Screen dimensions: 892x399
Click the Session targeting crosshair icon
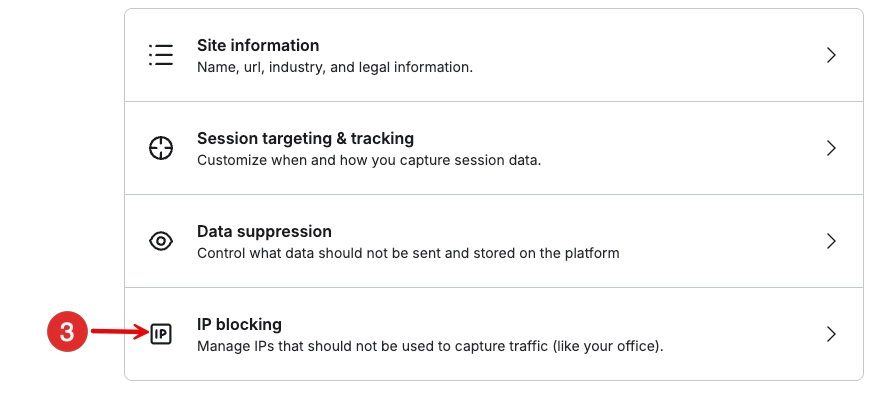coord(161,148)
